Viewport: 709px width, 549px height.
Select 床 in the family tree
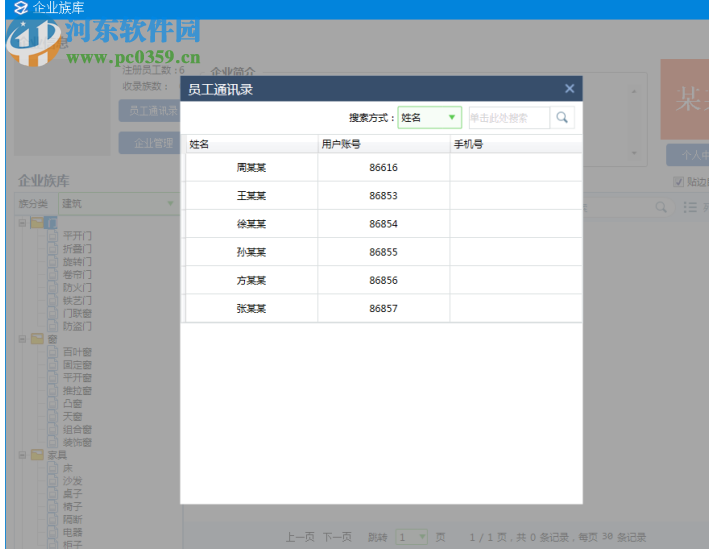click(x=68, y=468)
